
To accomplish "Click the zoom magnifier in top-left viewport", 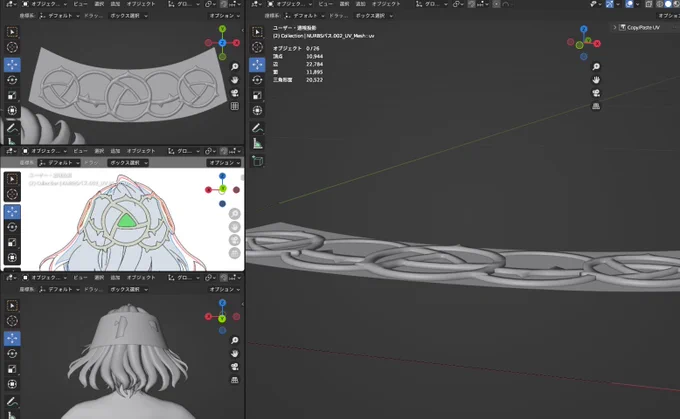I will (235, 66).
